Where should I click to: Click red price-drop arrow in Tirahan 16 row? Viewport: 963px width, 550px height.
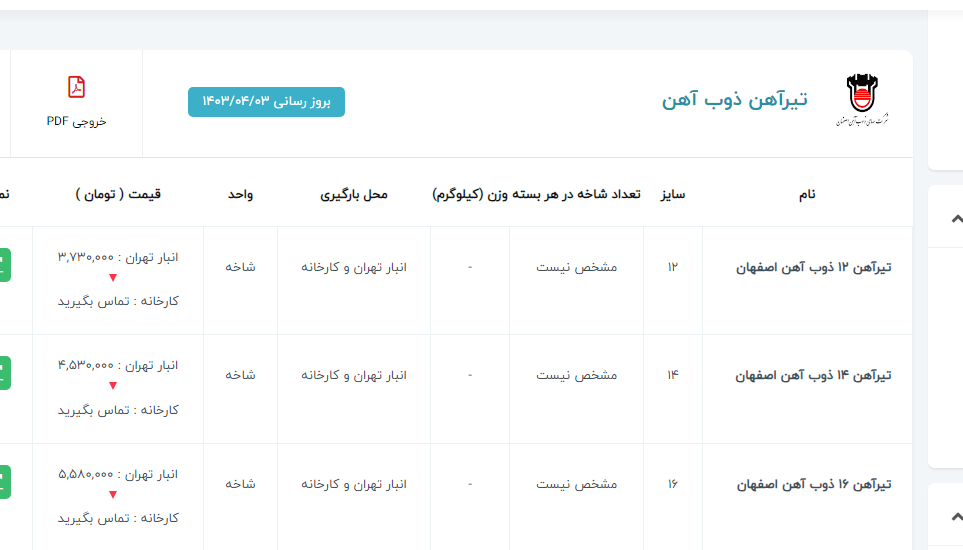click(x=113, y=495)
